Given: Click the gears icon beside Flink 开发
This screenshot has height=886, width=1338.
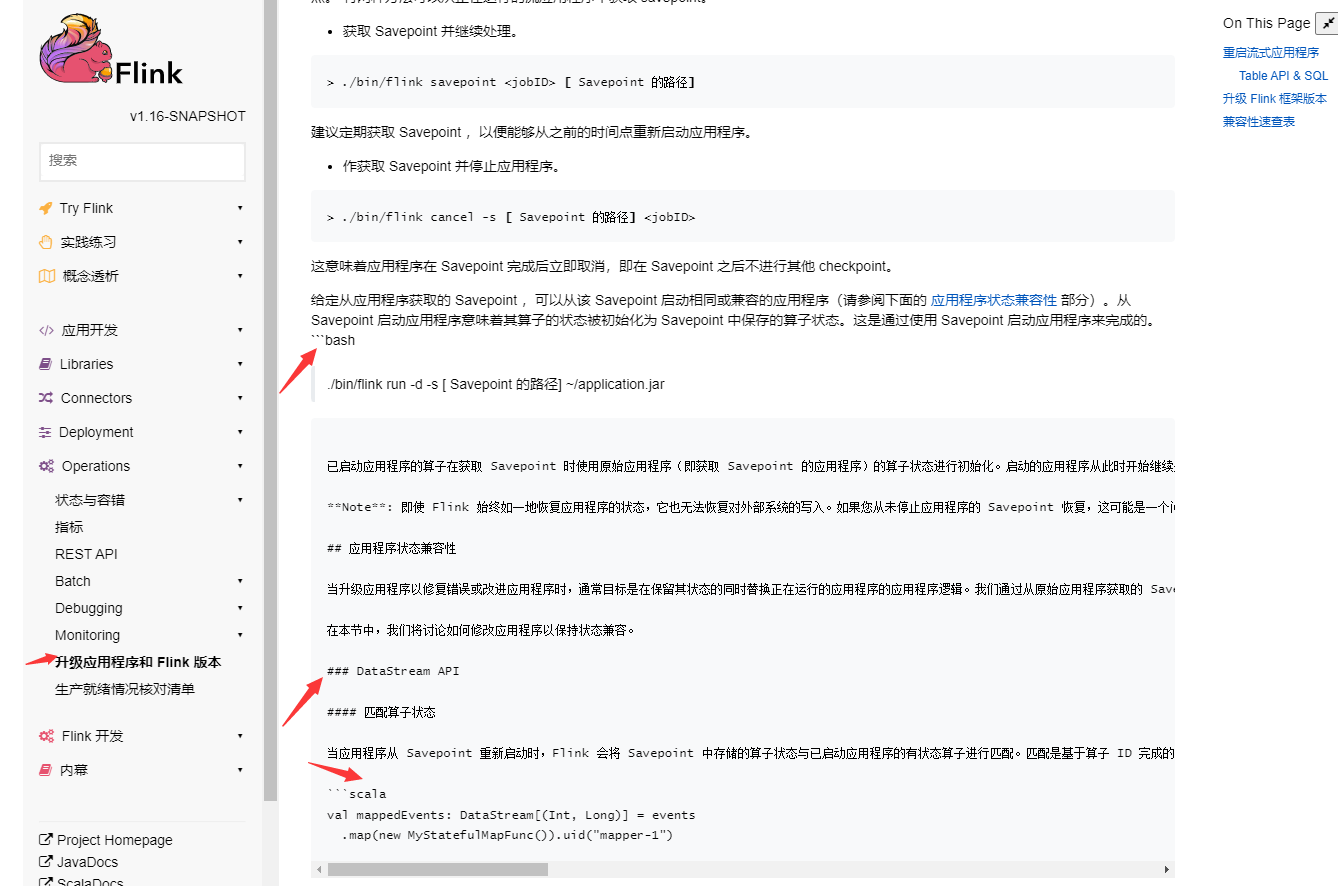Looking at the screenshot, I should (x=47, y=736).
